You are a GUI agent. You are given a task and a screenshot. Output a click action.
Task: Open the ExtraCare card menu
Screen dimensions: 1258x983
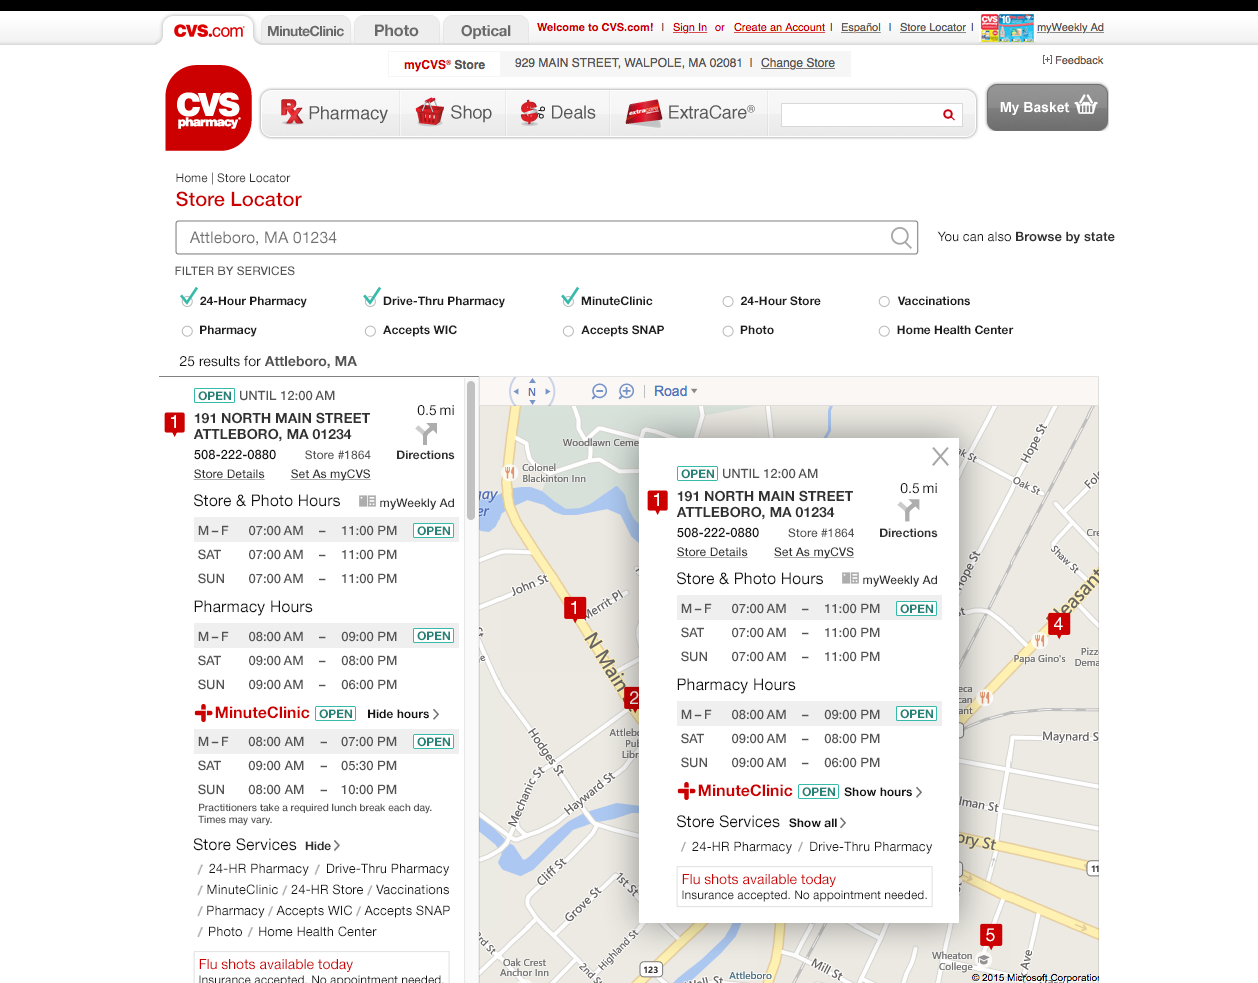[x=690, y=113]
